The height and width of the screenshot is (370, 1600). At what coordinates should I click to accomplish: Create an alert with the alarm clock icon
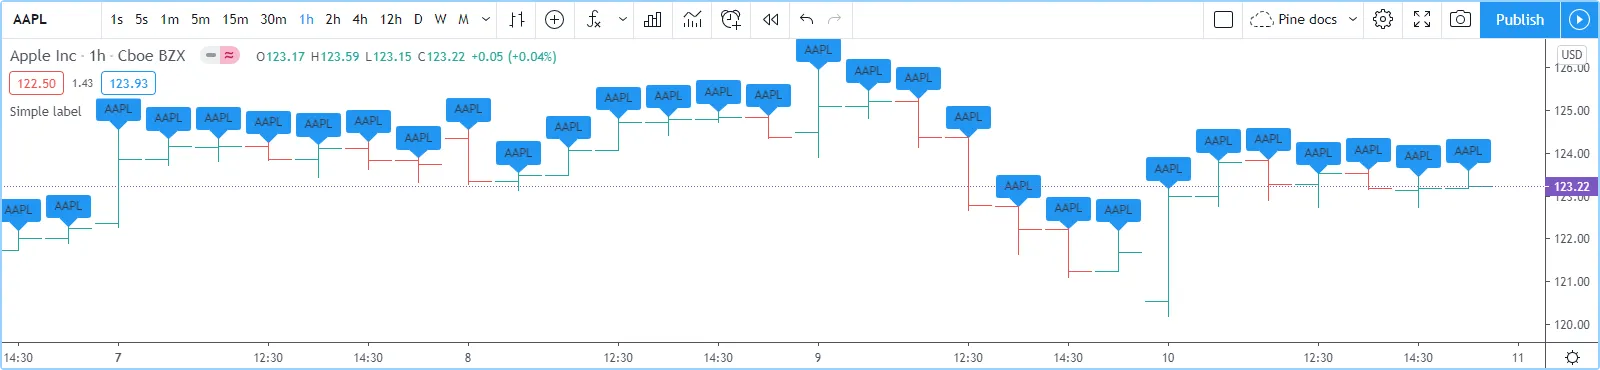pyautogui.click(x=731, y=19)
